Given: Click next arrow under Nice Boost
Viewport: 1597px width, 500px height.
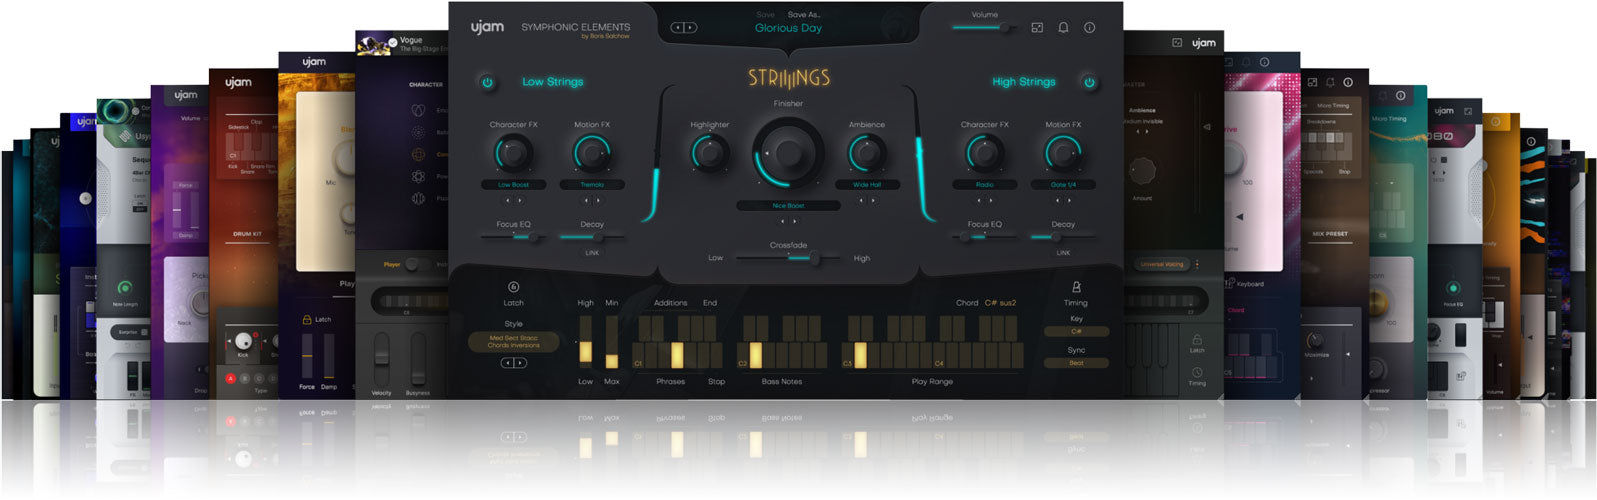Looking at the screenshot, I should tap(795, 221).
